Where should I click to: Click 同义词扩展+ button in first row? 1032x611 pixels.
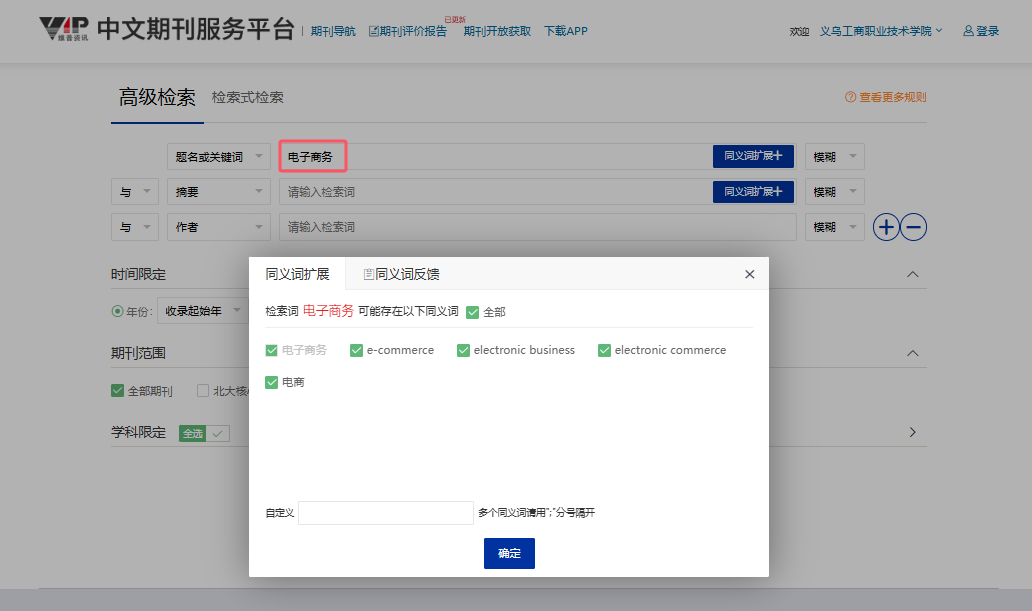(753, 156)
